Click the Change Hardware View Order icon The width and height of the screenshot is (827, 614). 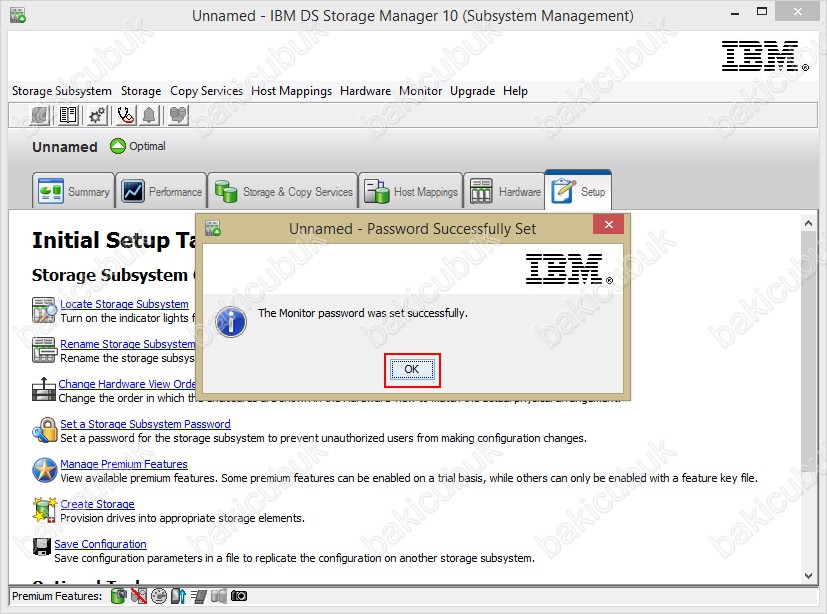pos(44,390)
